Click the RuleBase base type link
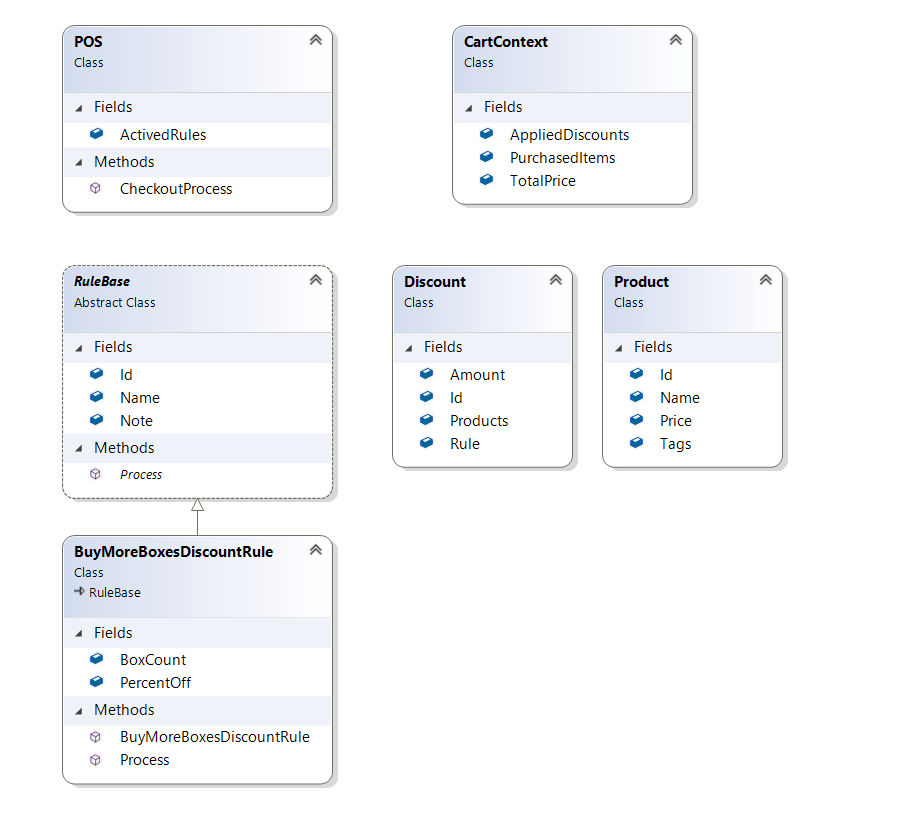 [114, 592]
